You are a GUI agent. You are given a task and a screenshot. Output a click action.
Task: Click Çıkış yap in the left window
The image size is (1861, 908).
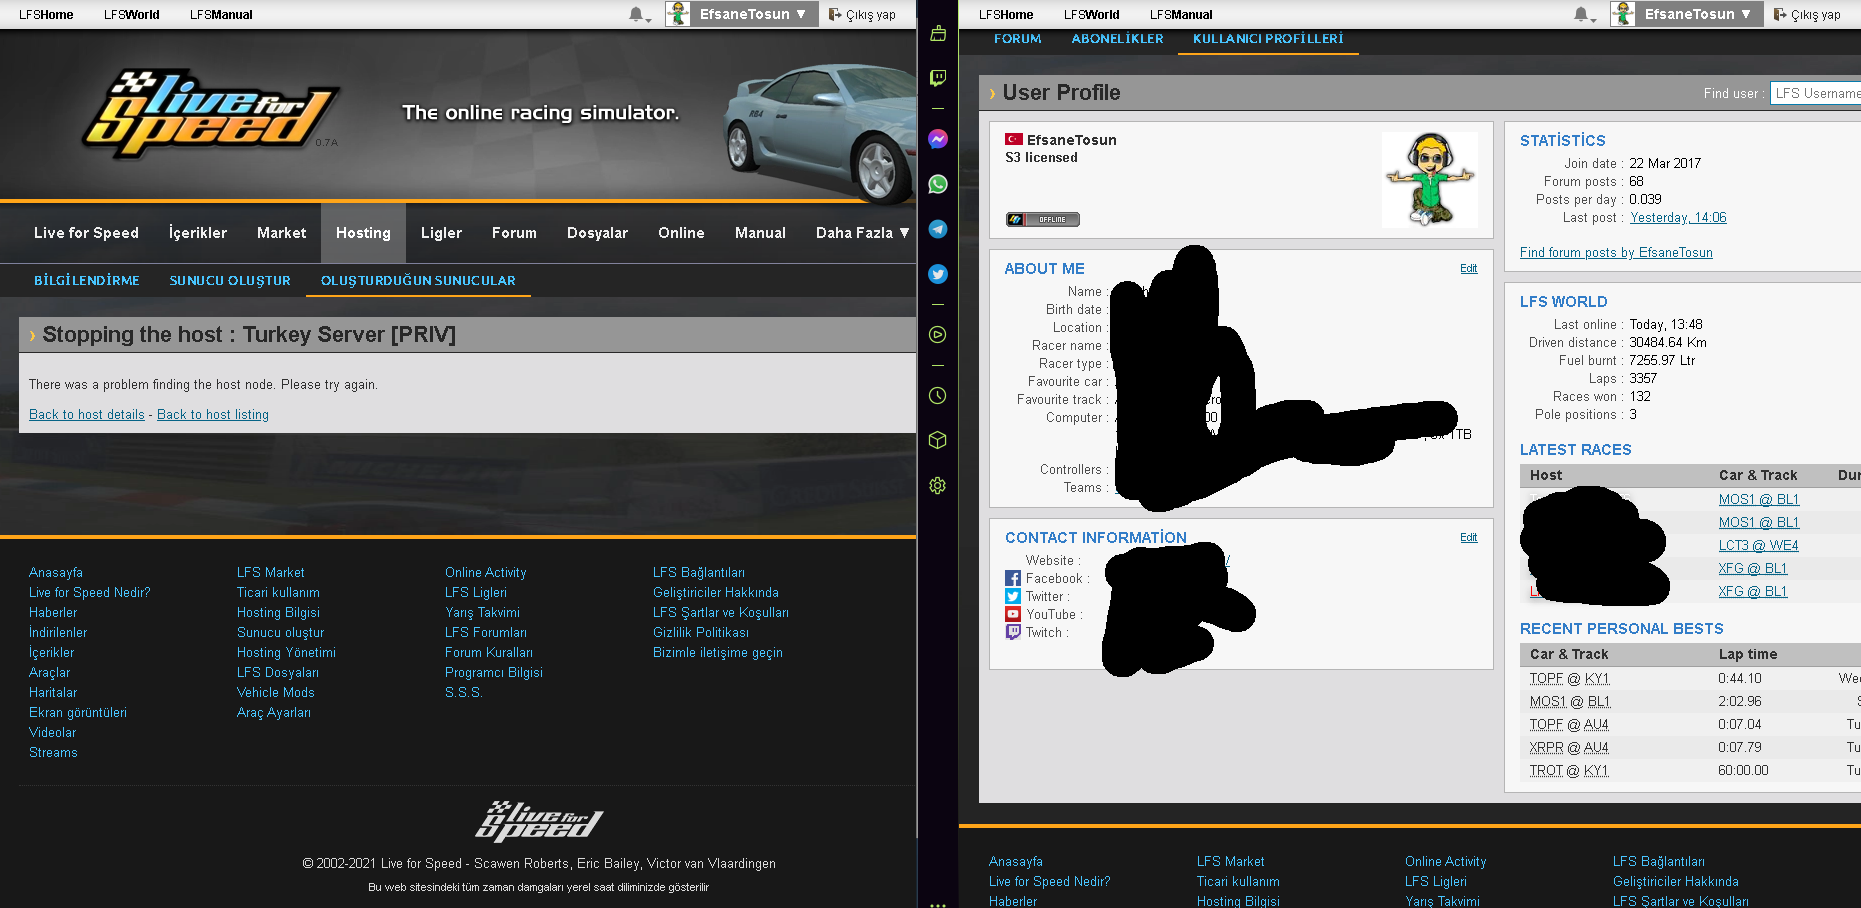pos(862,14)
